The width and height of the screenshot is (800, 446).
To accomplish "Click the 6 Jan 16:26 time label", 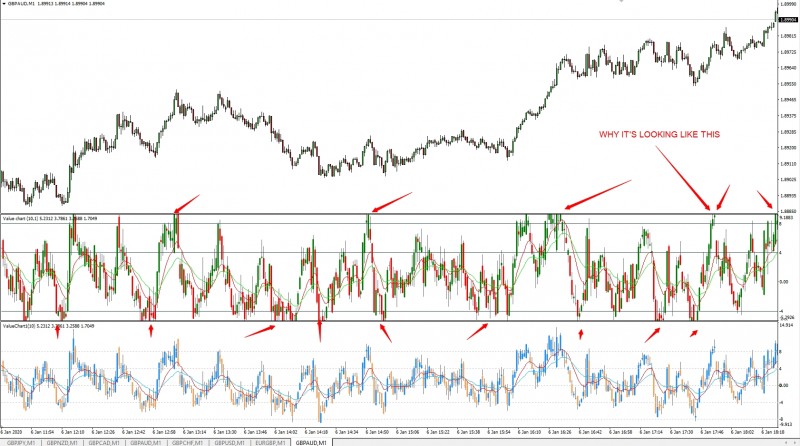I will pyautogui.click(x=560, y=432).
